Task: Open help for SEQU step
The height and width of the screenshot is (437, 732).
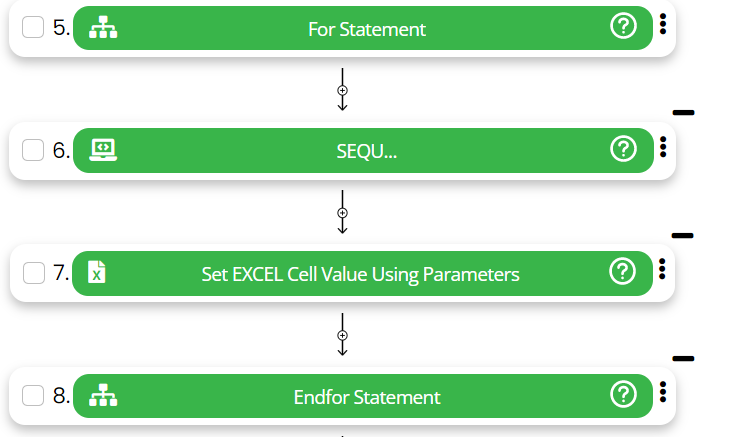Action: (623, 149)
